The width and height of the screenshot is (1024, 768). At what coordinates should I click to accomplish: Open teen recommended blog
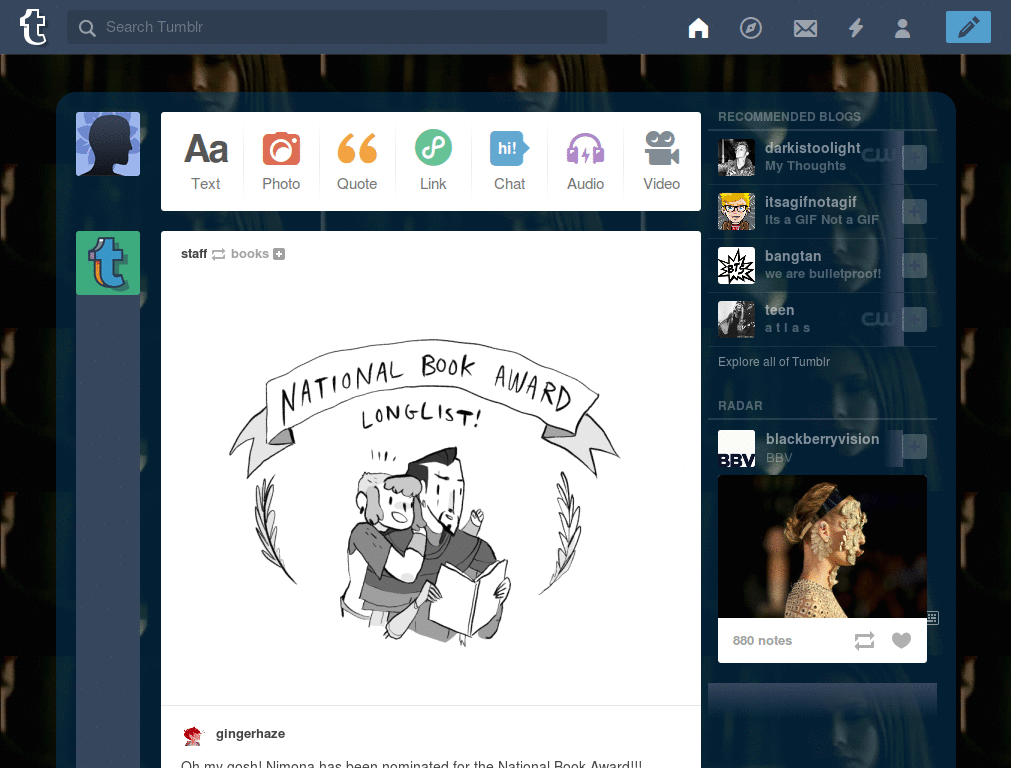tap(779, 310)
